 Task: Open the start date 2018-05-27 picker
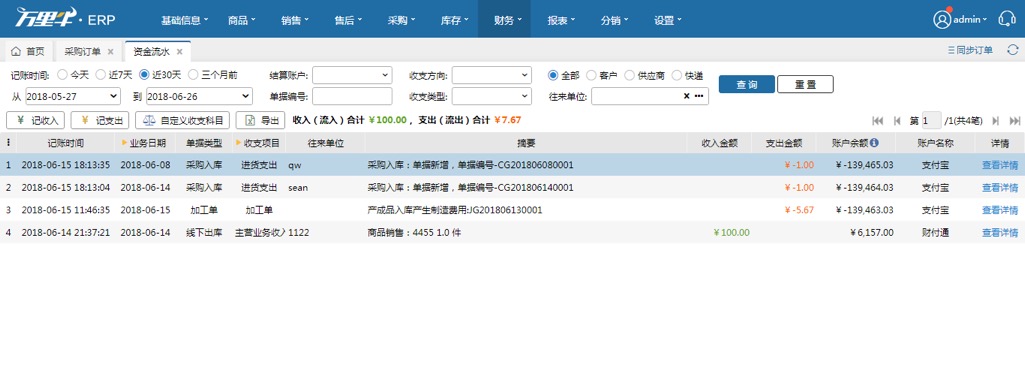coord(73,96)
